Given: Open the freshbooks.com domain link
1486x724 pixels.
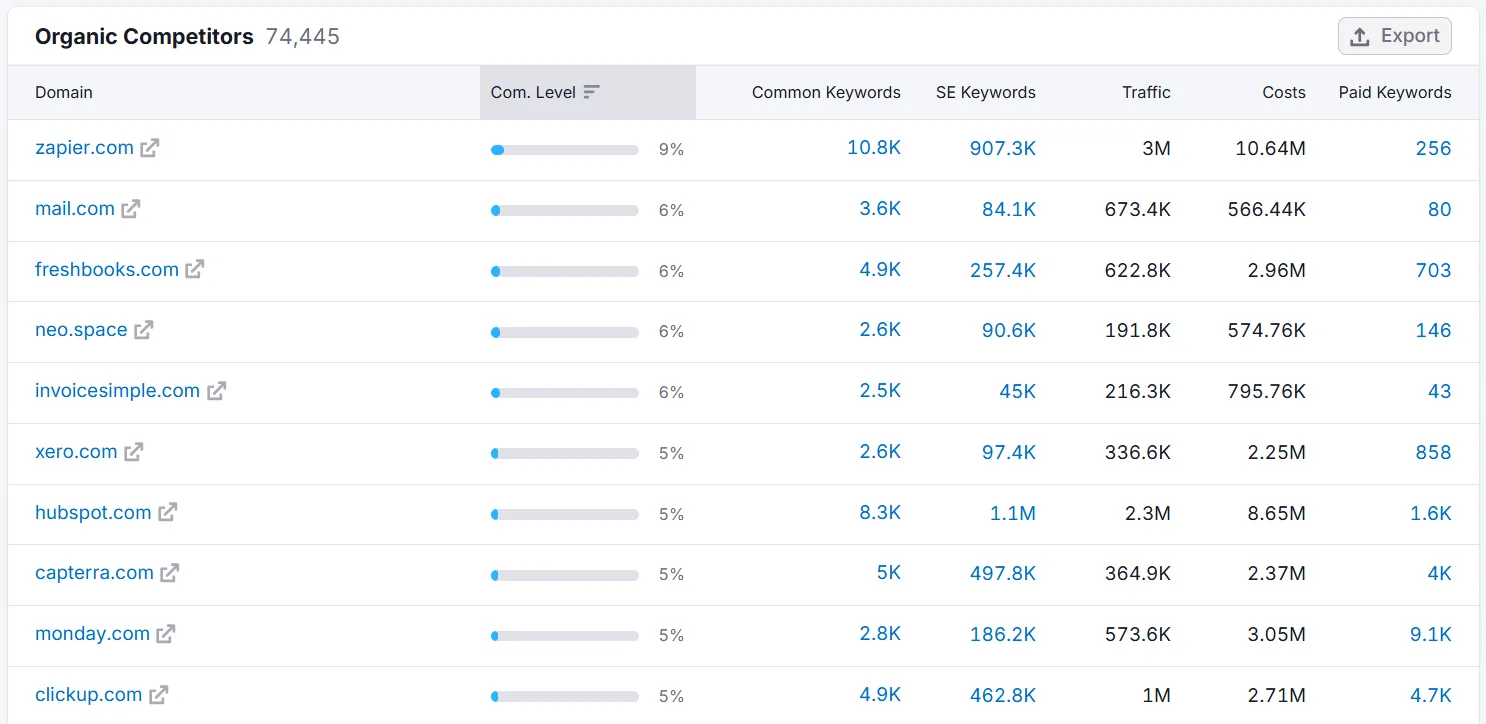Looking at the screenshot, I should (107, 269).
